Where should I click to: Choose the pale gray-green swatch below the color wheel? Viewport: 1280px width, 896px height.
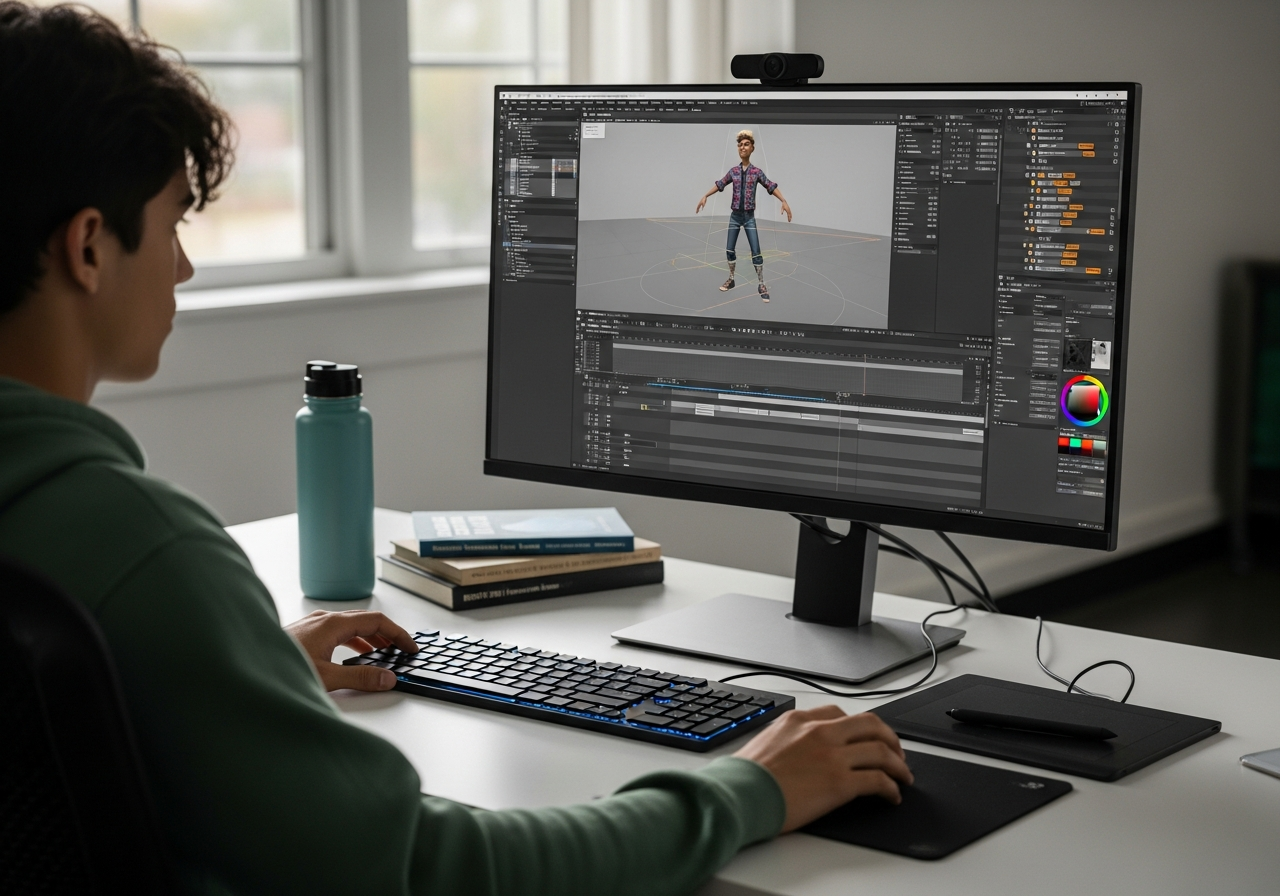pyautogui.click(x=1099, y=446)
